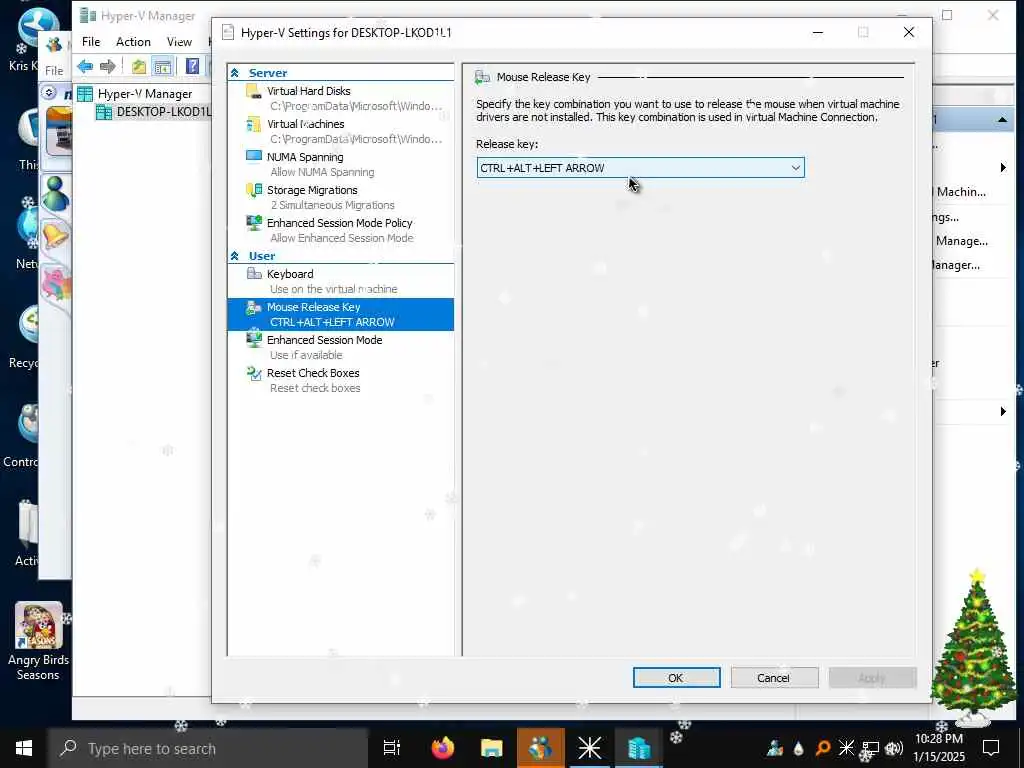Click the Start button
Viewport: 1024px width, 768px height.
24,748
